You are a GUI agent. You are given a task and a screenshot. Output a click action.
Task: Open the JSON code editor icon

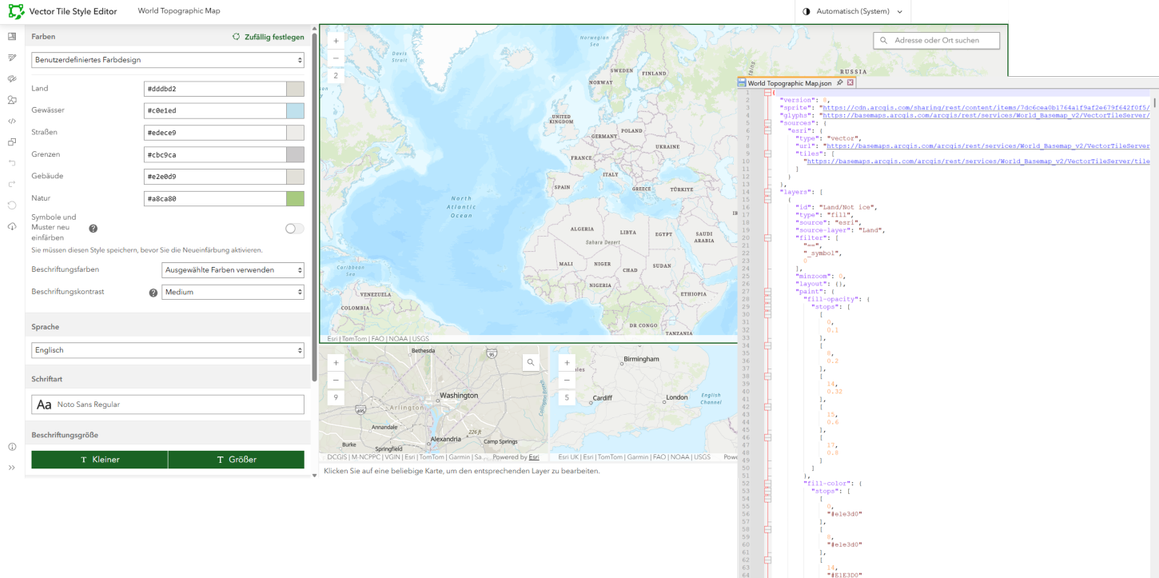pos(12,120)
